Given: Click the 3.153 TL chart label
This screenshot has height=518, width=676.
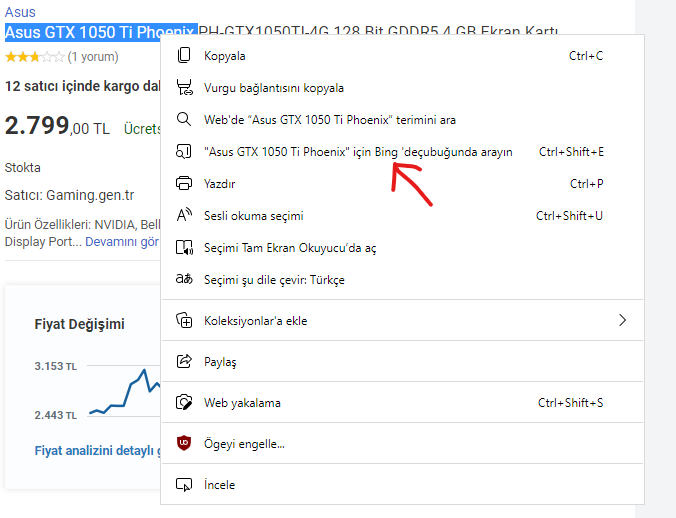Looking at the screenshot, I should tap(56, 366).
